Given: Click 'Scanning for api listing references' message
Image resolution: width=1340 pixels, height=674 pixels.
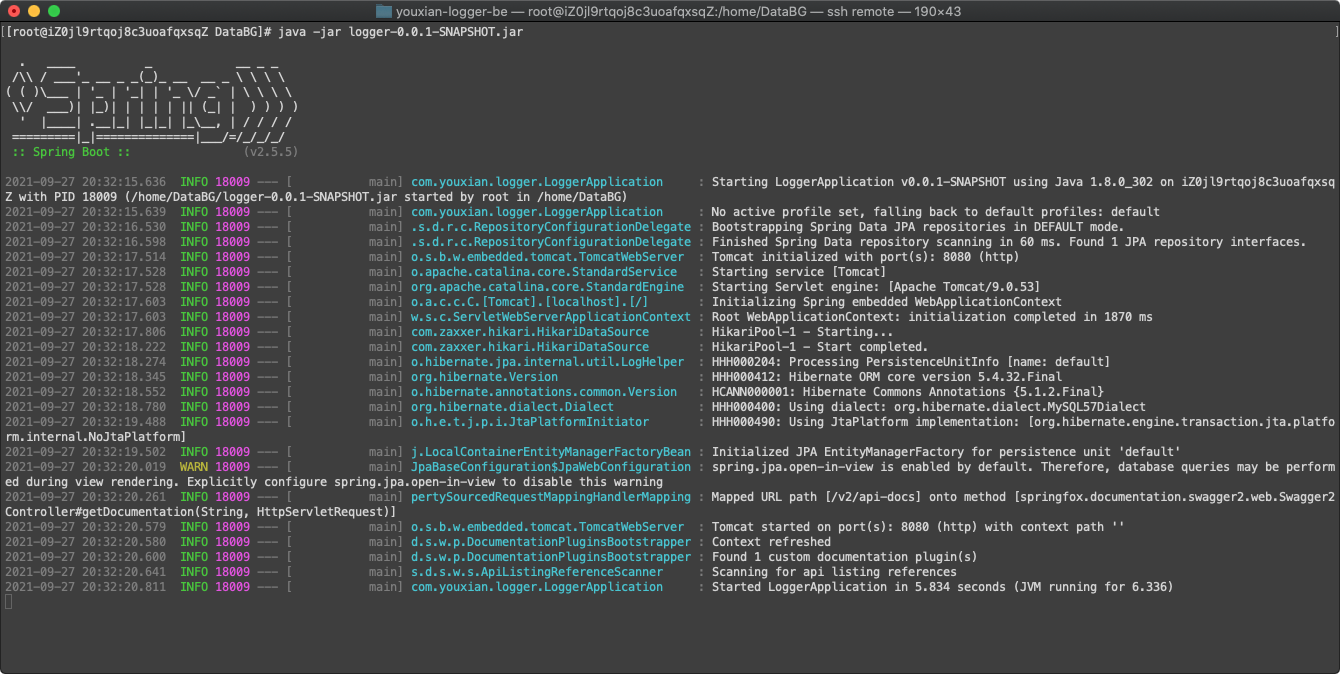Looking at the screenshot, I should click(x=834, y=572).
